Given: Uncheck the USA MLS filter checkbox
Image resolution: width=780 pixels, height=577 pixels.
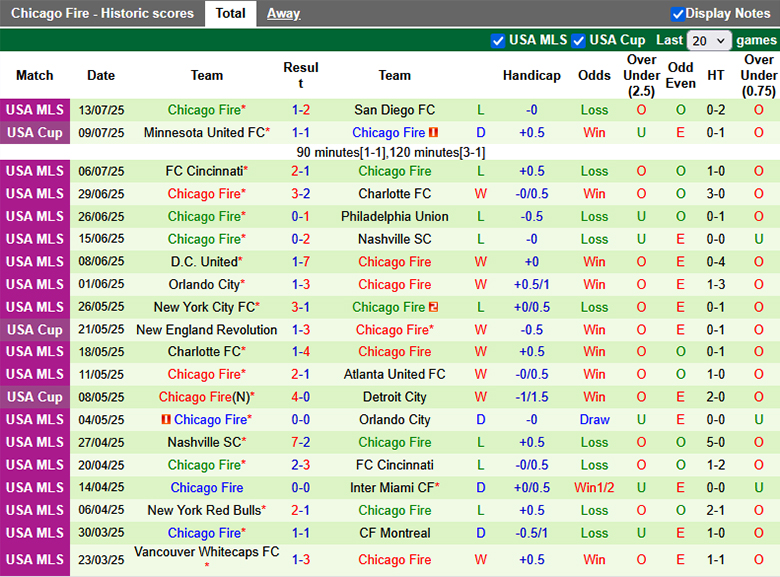Looking at the screenshot, I should pos(498,41).
